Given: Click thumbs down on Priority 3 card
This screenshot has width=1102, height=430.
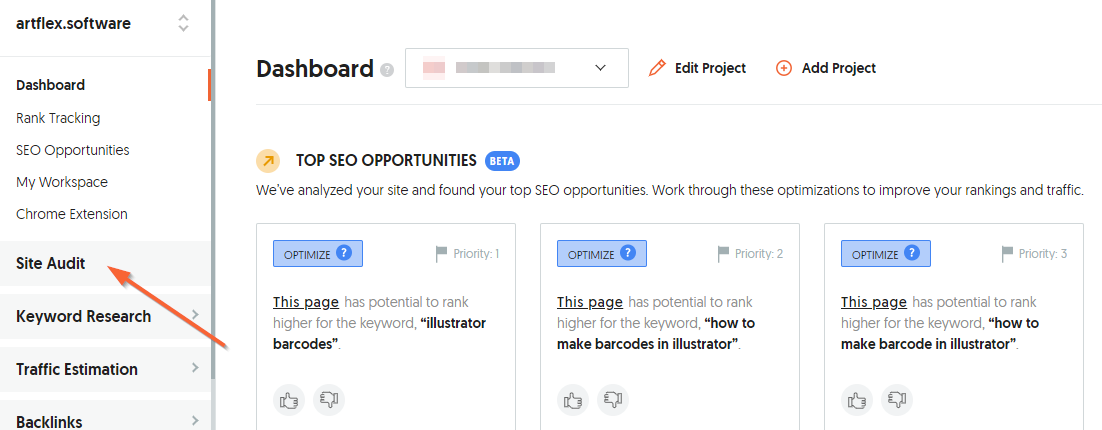Looking at the screenshot, I should pyautogui.click(x=897, y=400).
